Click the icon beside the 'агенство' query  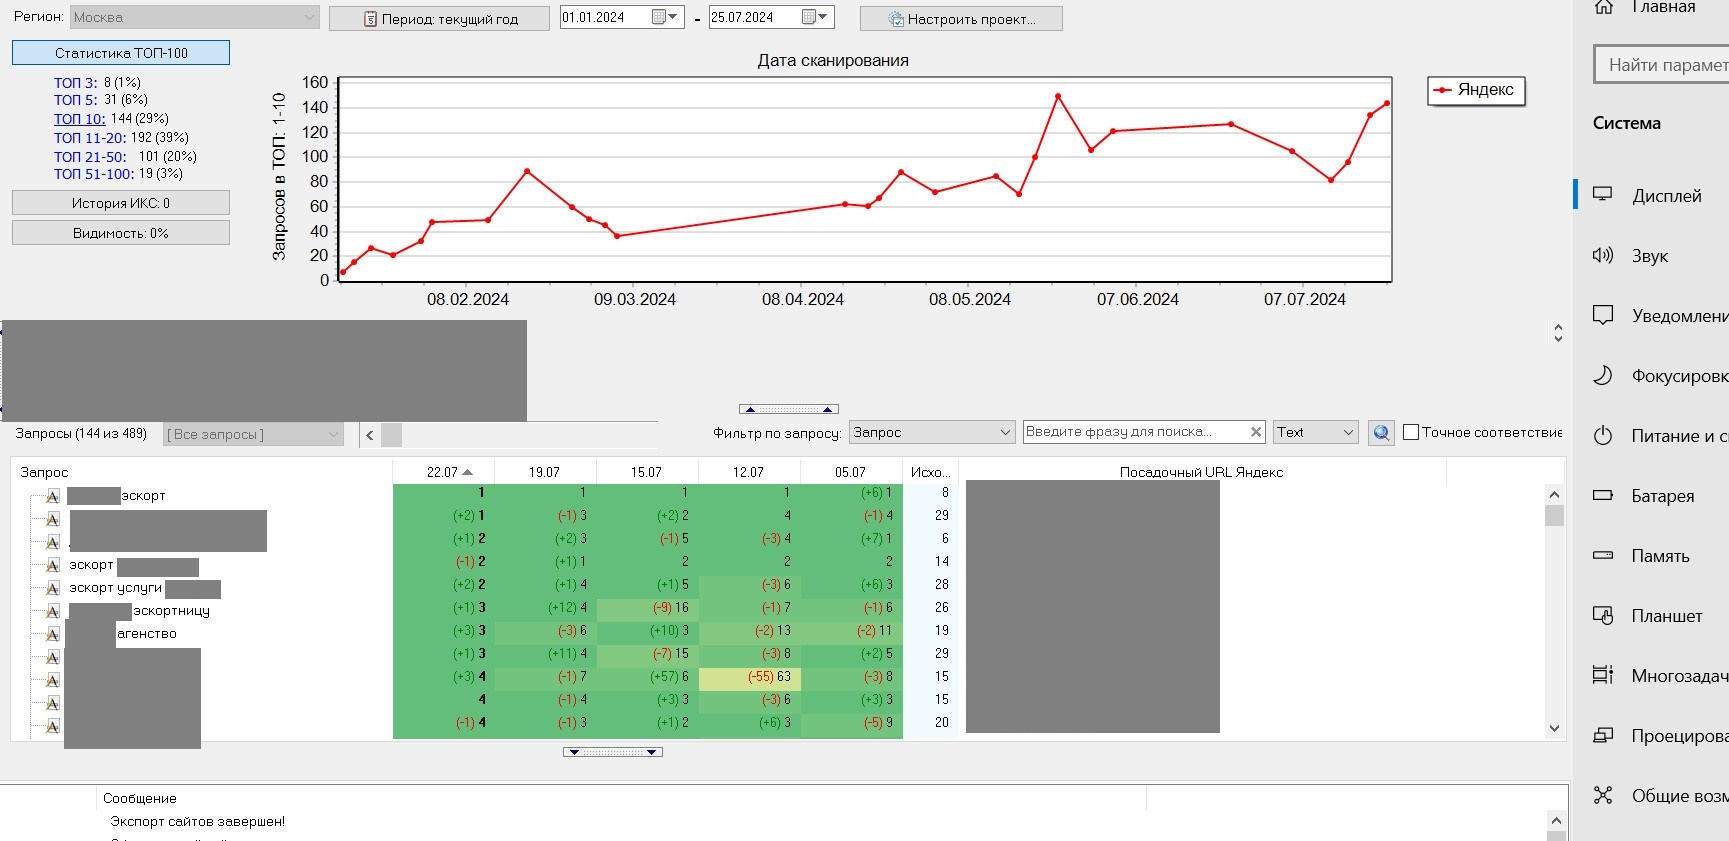(x=53, y=634)
